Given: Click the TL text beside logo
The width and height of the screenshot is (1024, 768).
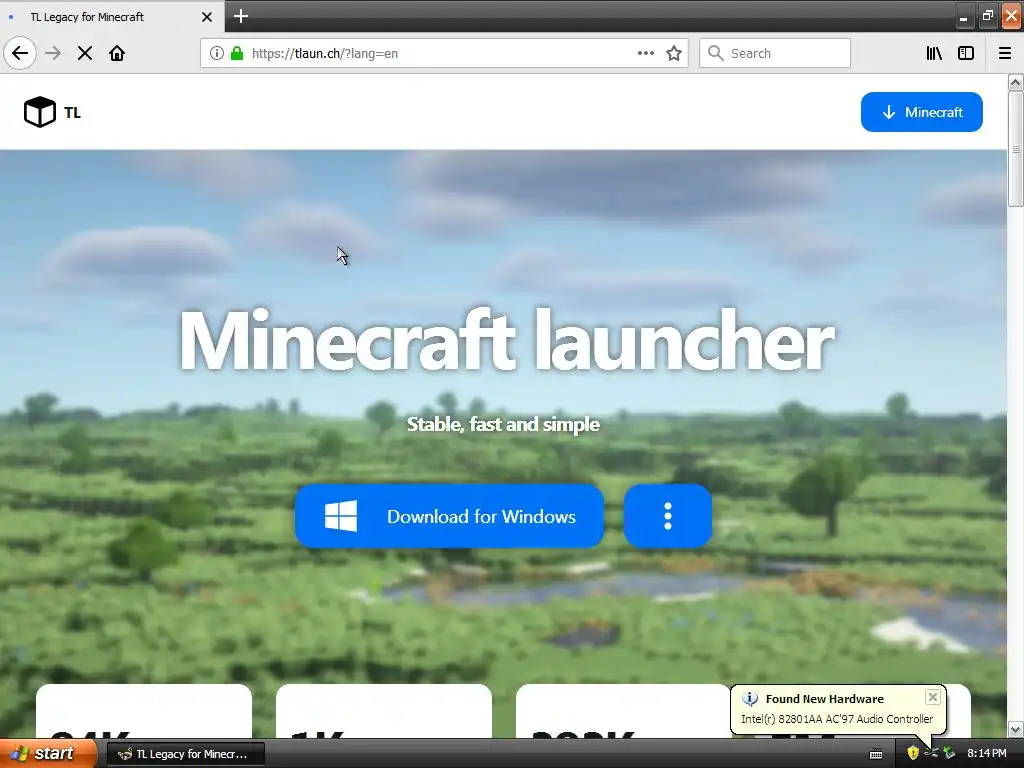Looking at the screenshot, I should [x=72, y=112].
